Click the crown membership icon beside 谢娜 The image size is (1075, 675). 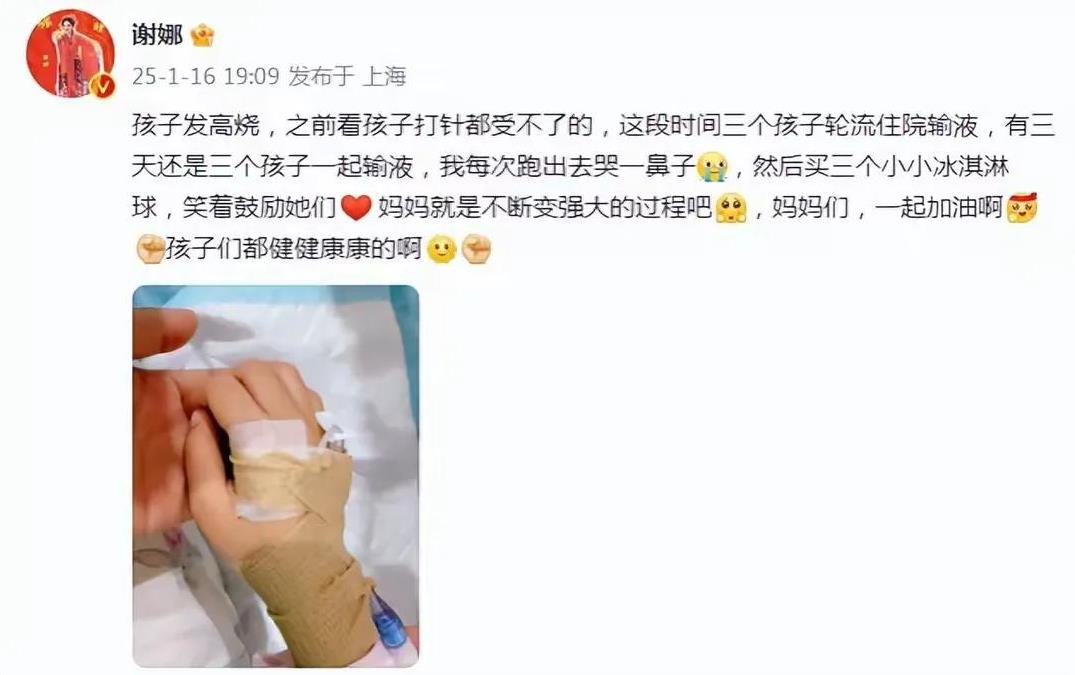202,36
